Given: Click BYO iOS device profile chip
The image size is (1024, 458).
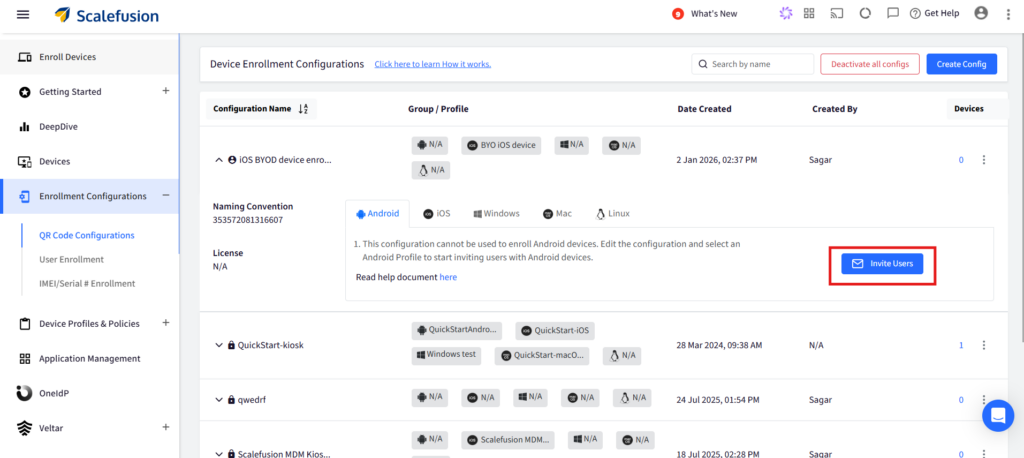Looking at the screenshot, I should pos(502,146).
